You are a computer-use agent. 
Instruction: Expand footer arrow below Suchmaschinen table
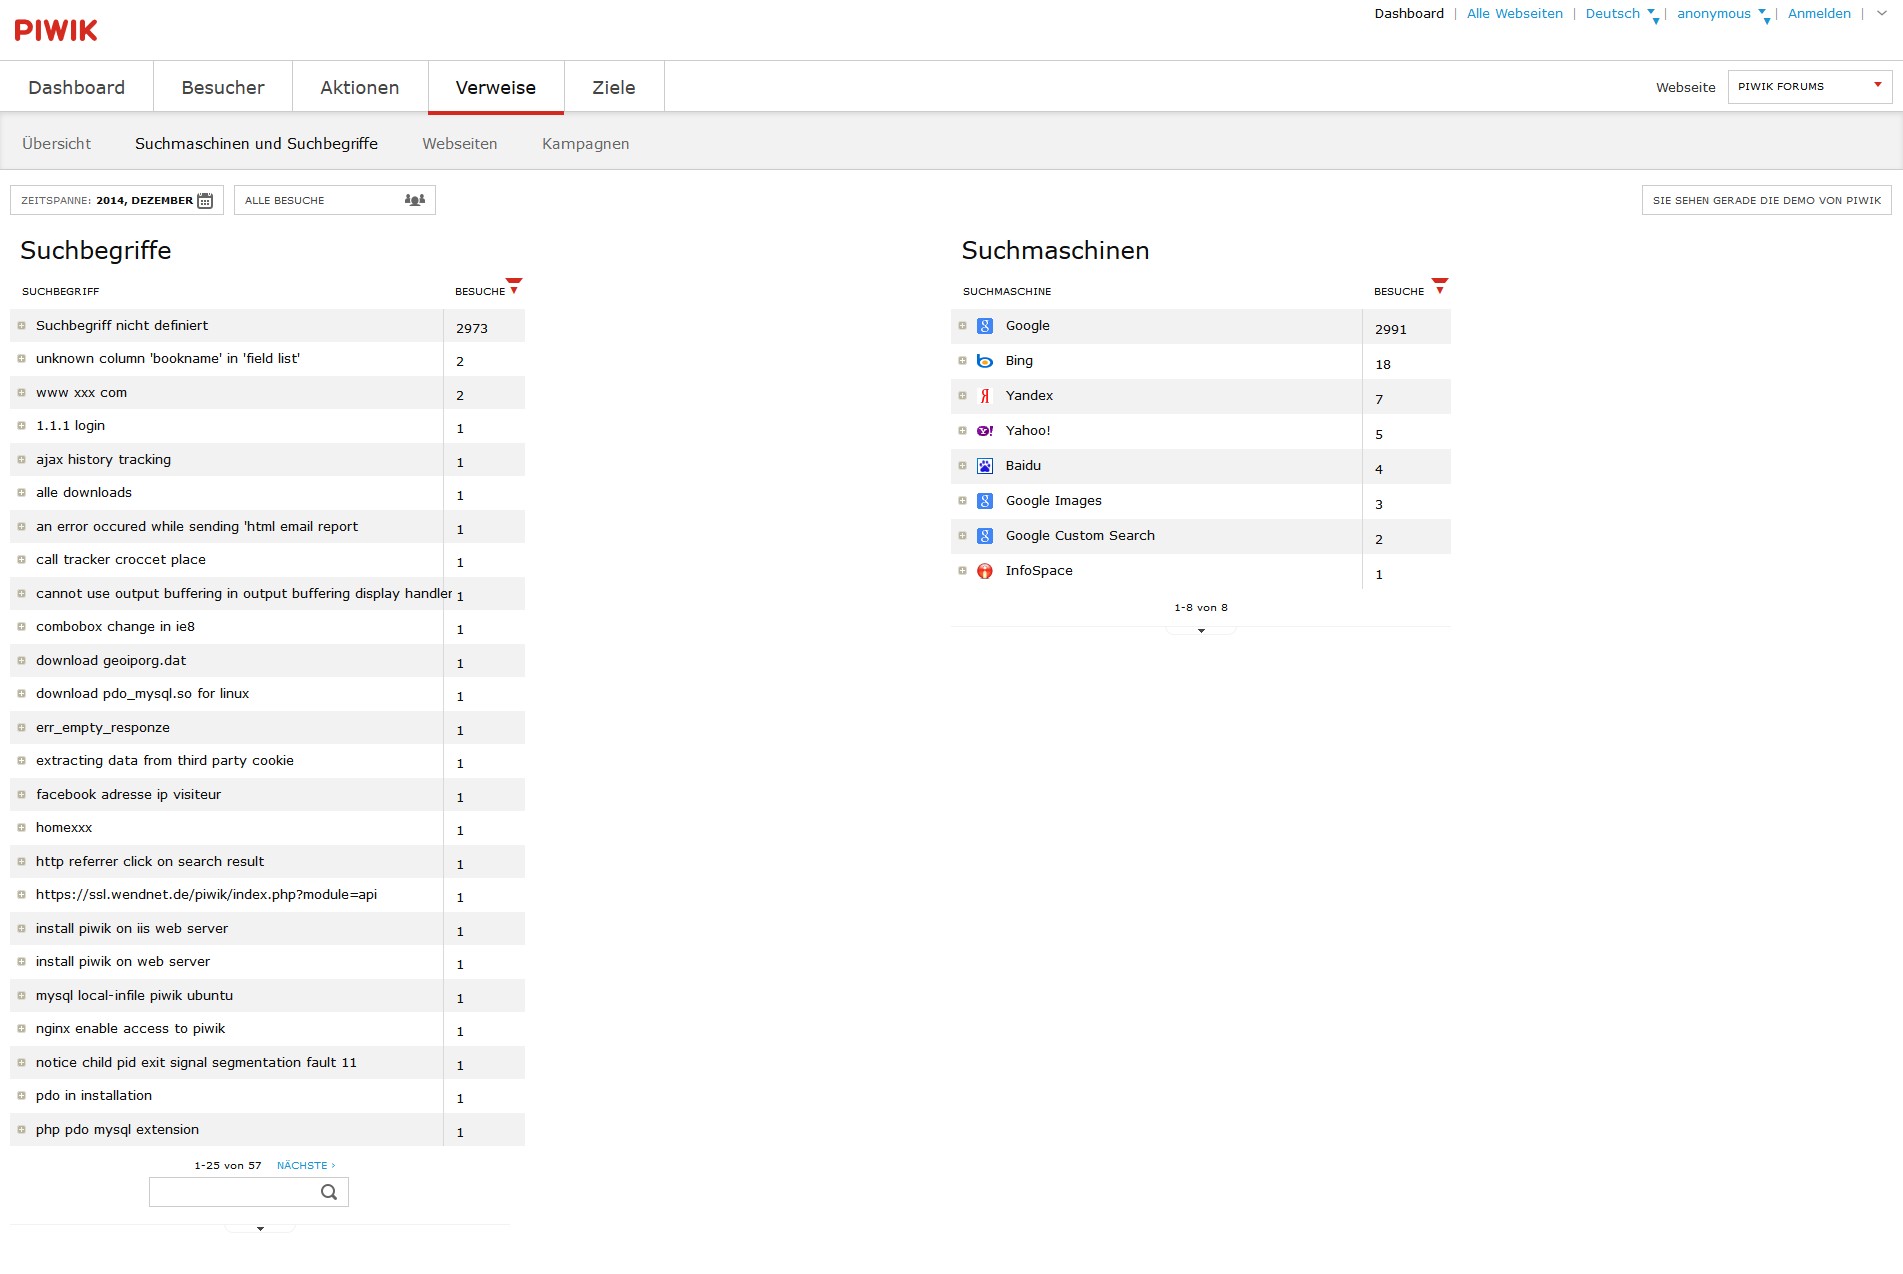click(1201, 631)
